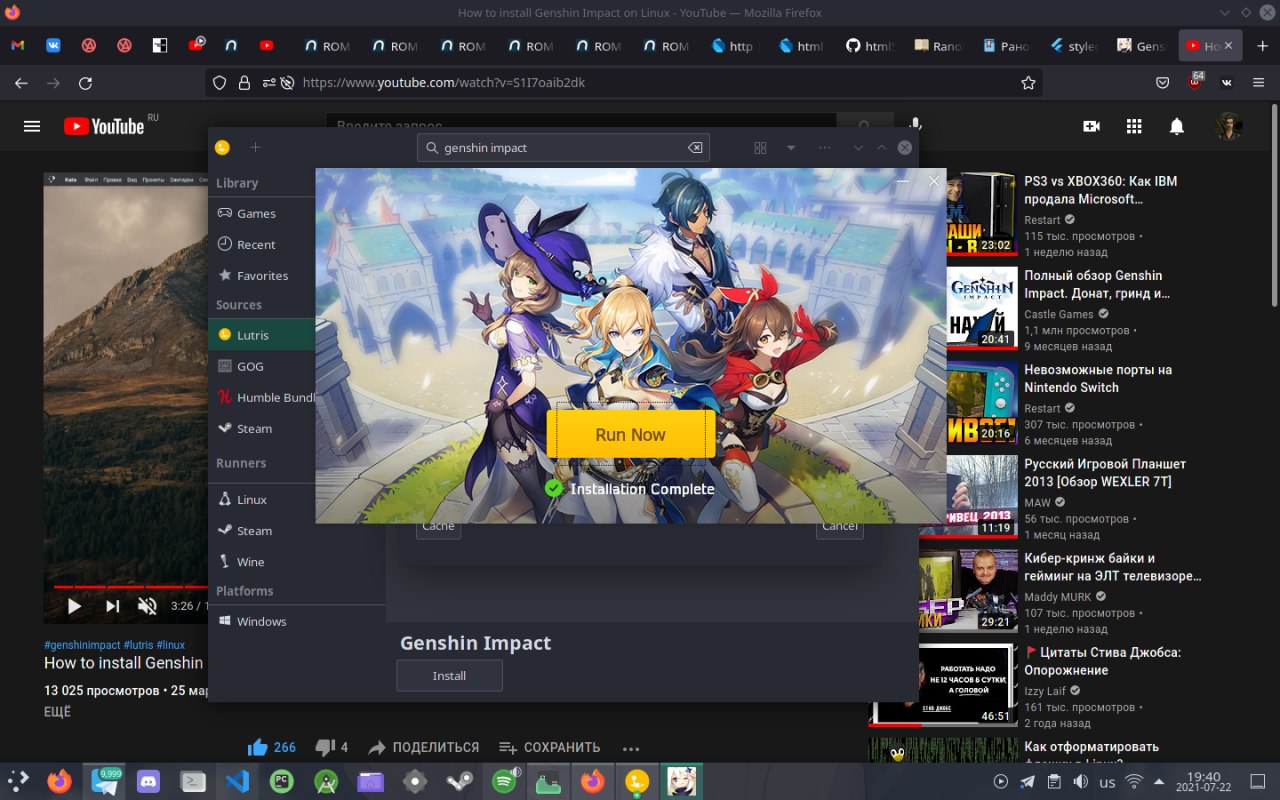Open the Pocket save icon in Firefox toolbar
Image resolution: width=1280 pixels, height=800 pixels.
click(1162, 83)
